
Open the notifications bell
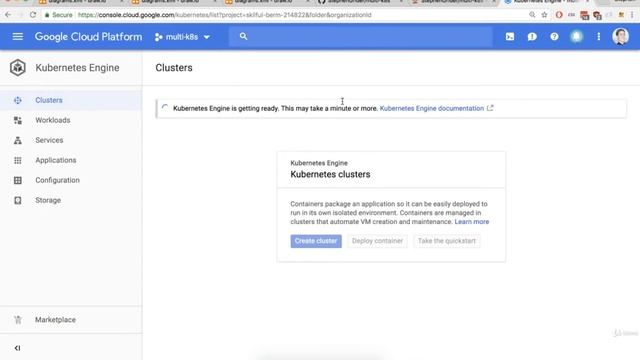tap(576, 37)
